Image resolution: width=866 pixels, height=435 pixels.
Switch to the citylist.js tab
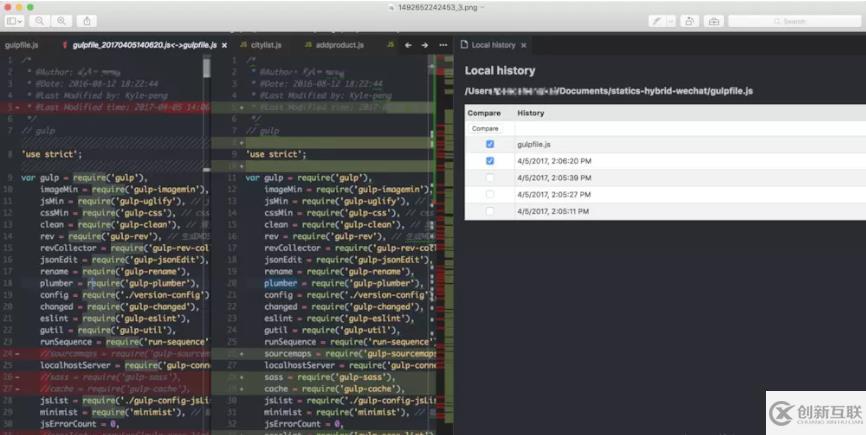[266, 45]
